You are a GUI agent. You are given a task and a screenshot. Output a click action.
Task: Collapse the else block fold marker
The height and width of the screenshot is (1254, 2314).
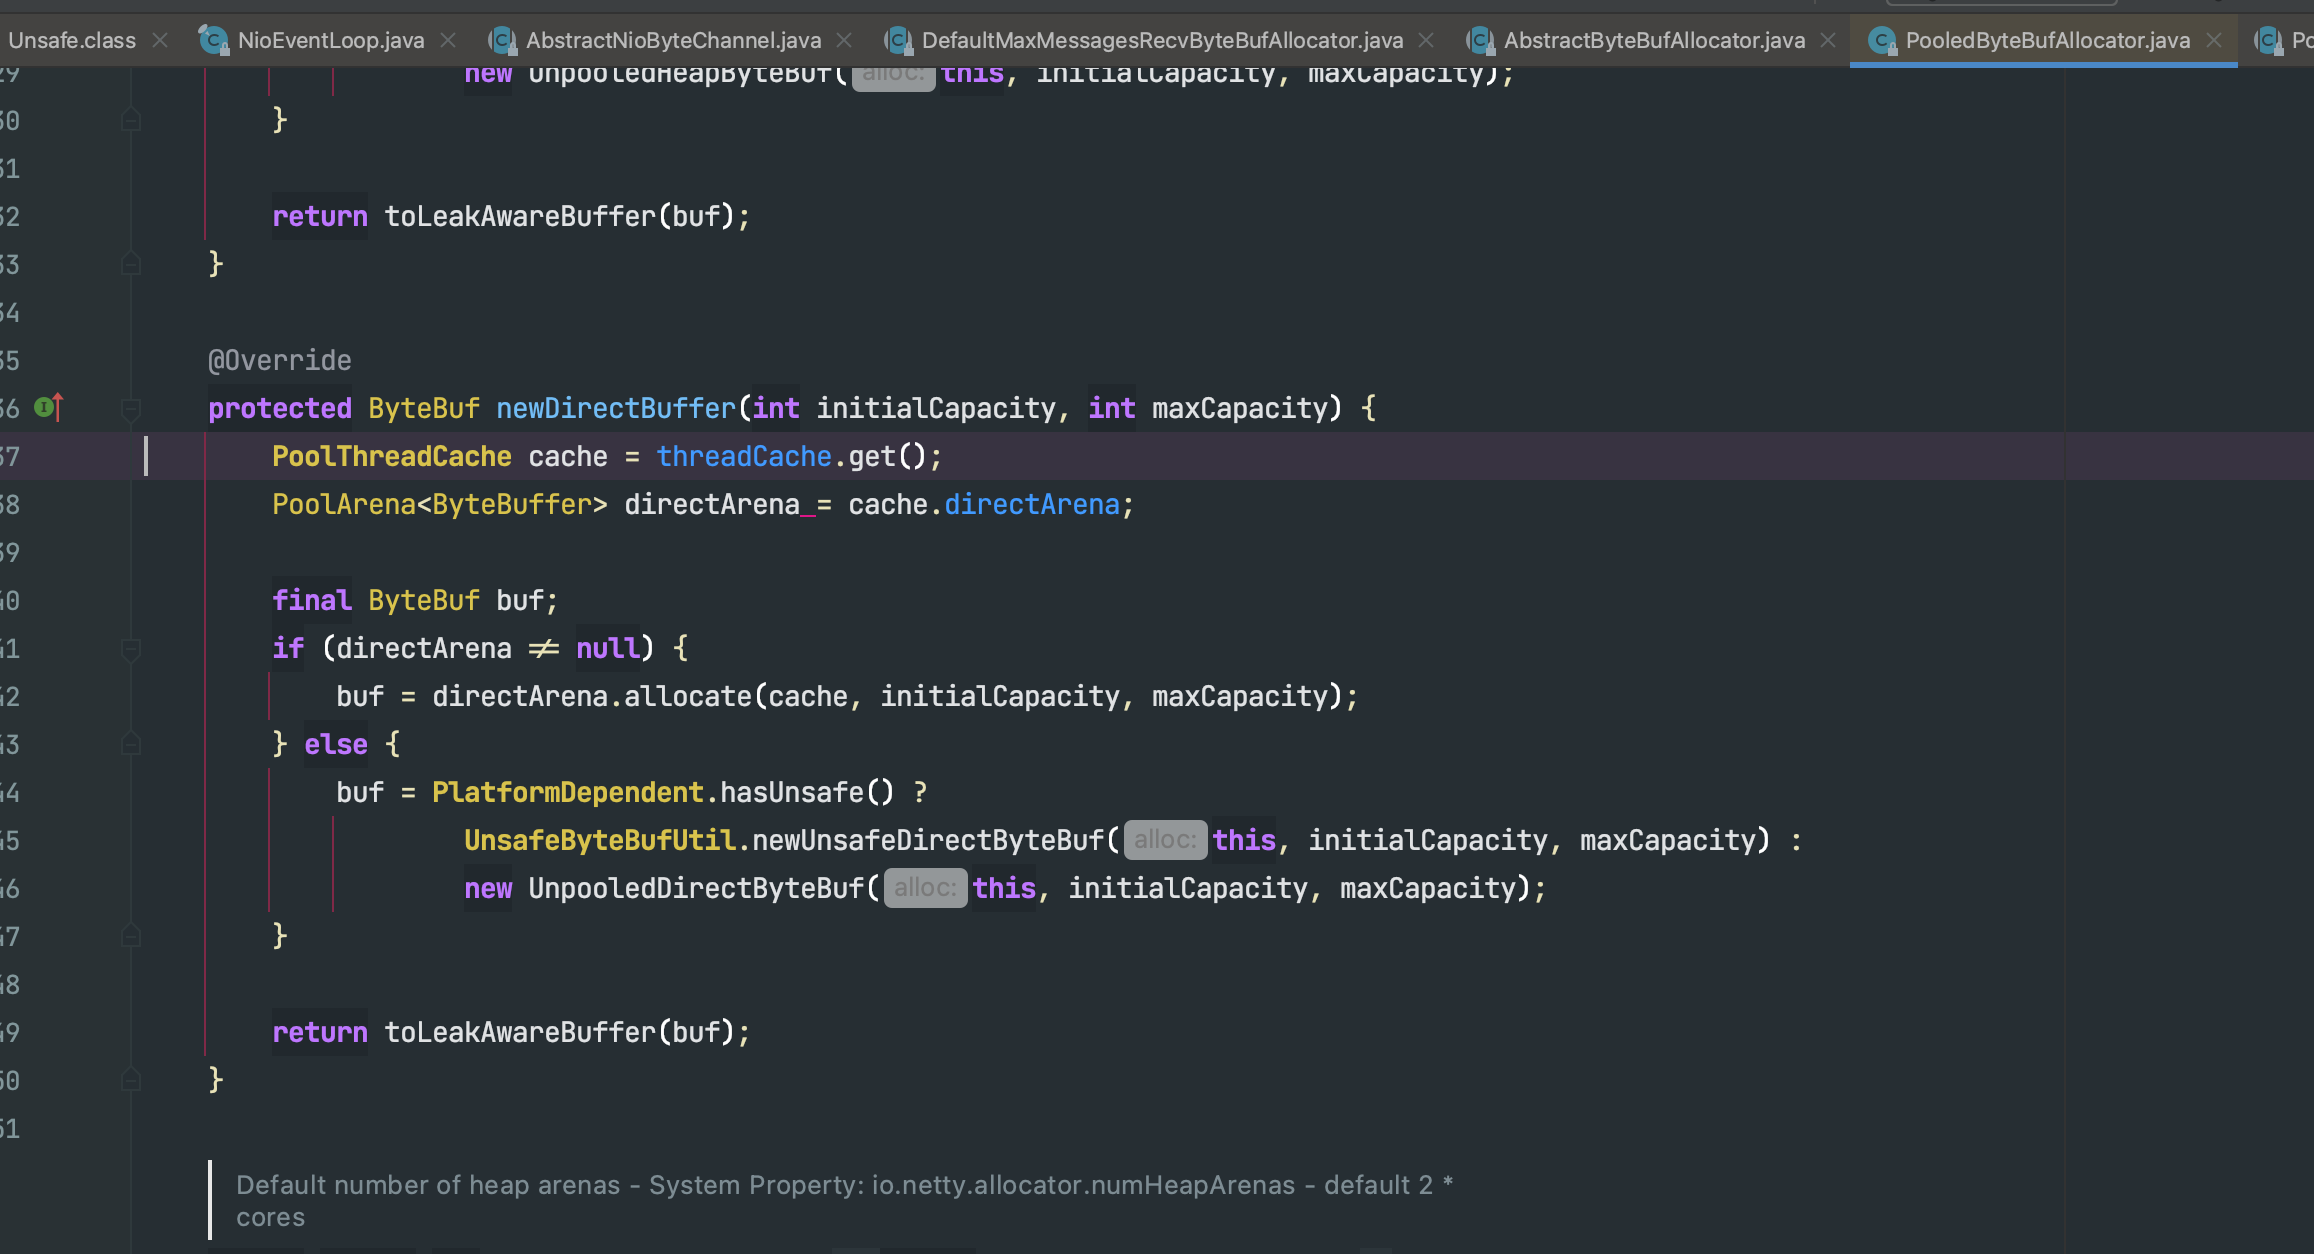click(131, 744)
